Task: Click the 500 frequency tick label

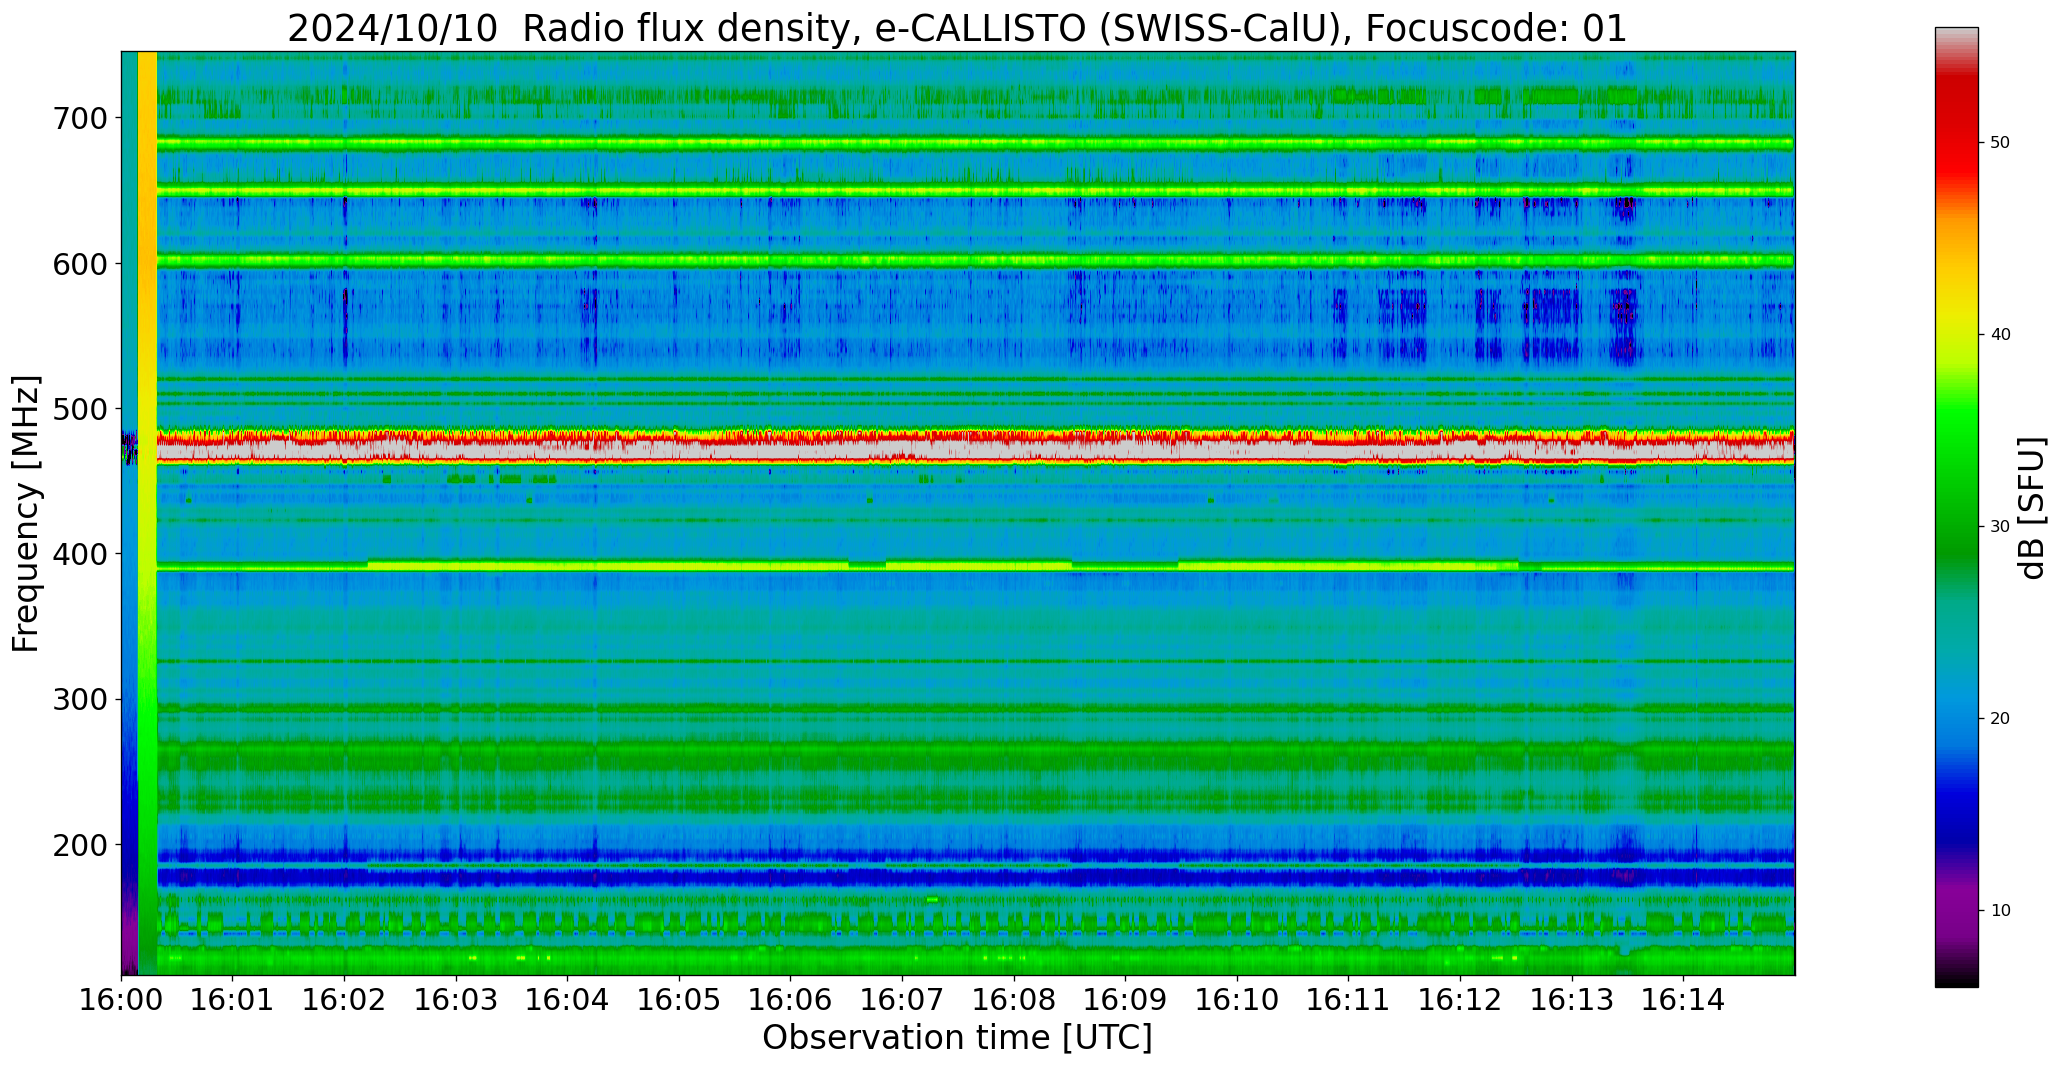Action: [80, 408]
